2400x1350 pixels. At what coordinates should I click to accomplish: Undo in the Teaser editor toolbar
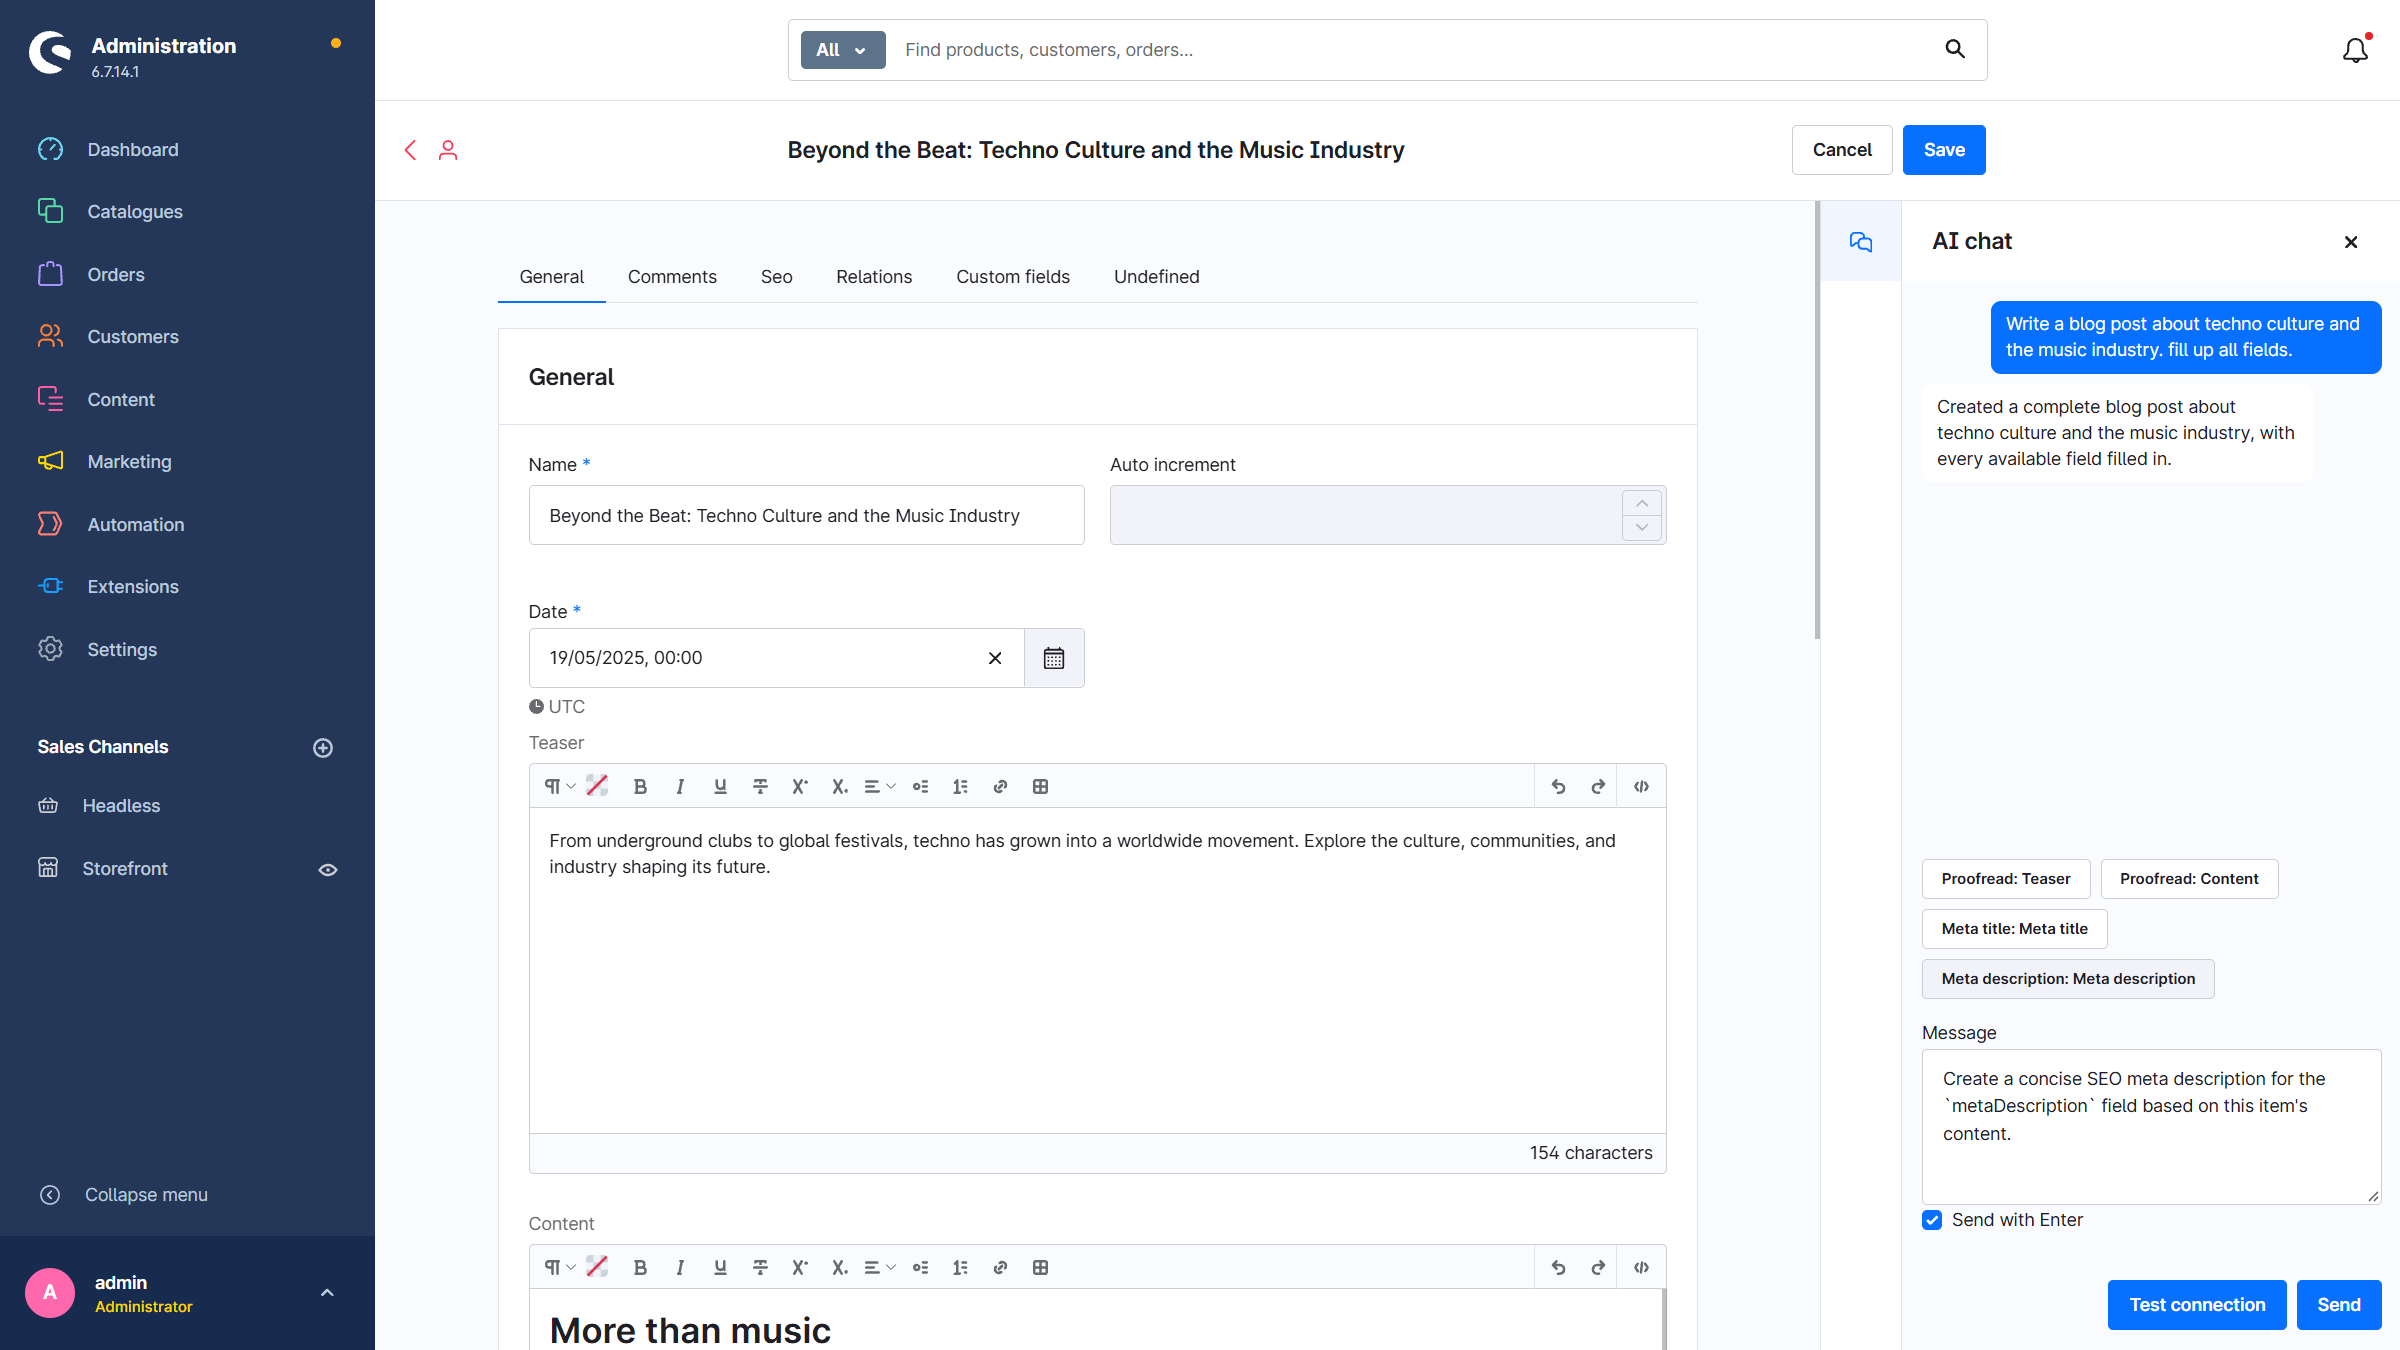pyautogui.click(x=1558, y=787)
